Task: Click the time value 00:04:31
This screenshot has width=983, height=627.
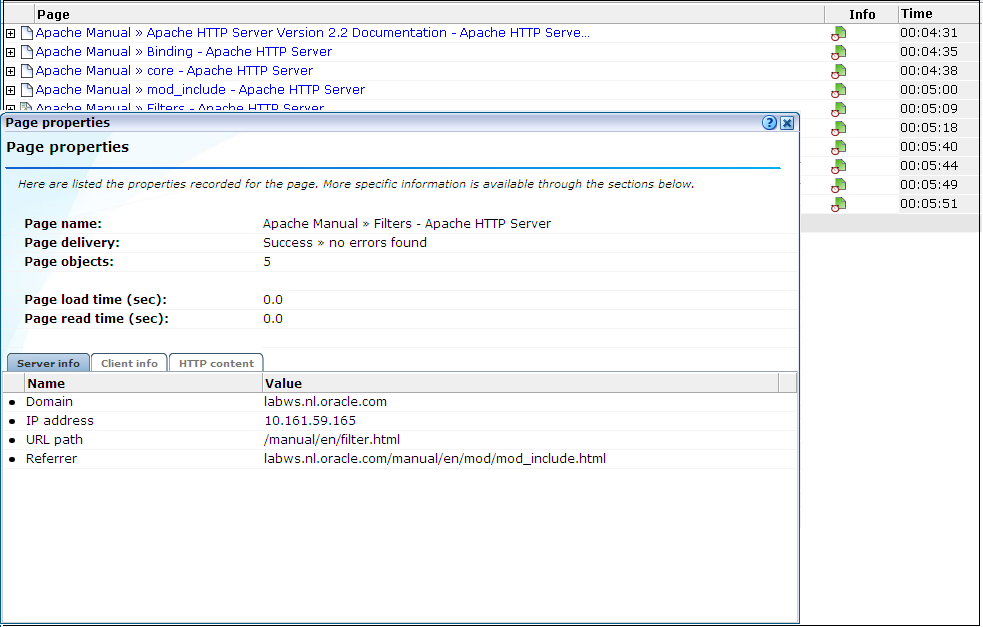Action: click(x=929, y=33)
